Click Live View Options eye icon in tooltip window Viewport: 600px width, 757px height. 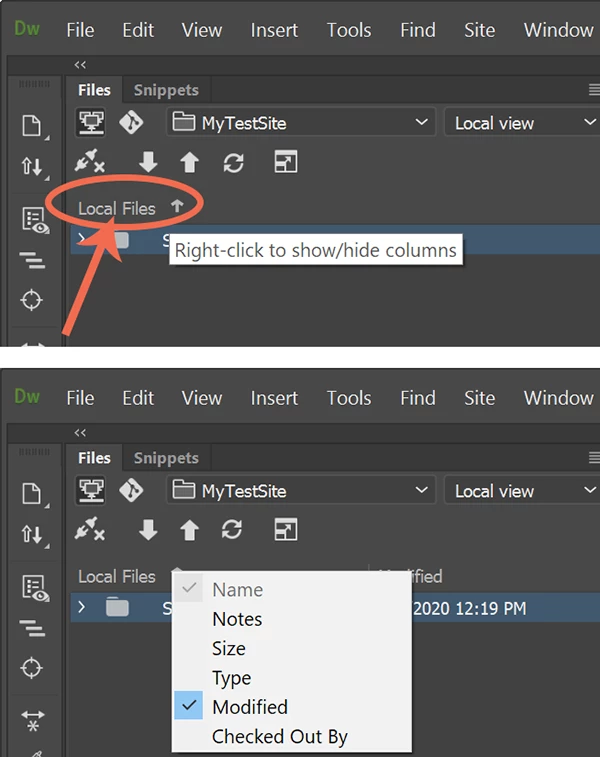pyautogui.click(x=36, y=221)
